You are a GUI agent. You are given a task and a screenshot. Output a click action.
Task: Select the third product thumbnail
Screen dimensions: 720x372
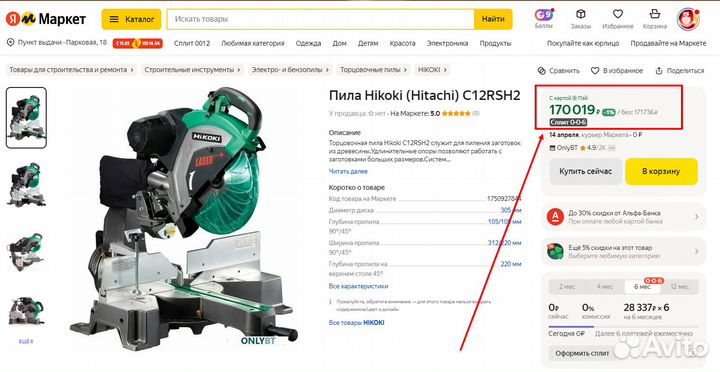click(26, 251)
